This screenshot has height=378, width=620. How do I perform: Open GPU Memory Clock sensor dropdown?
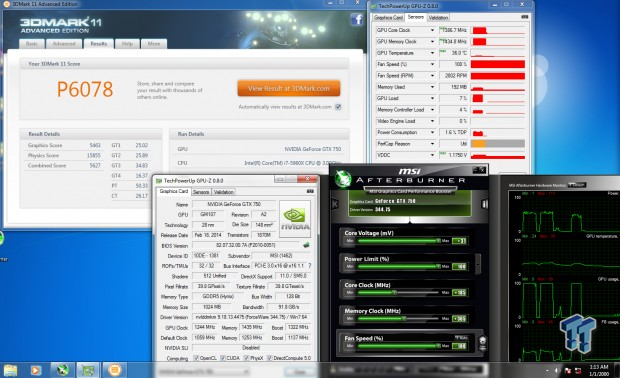(432, 42)
